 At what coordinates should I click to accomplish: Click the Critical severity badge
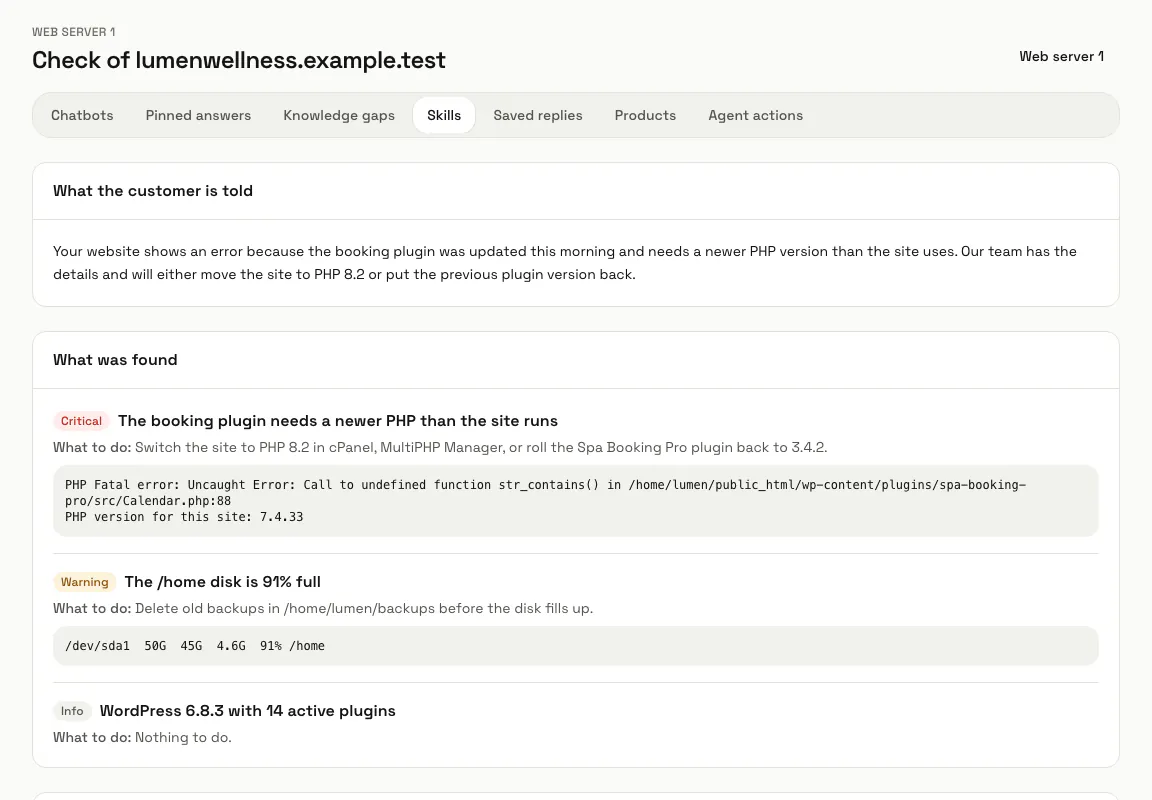(x=82, y=421)
